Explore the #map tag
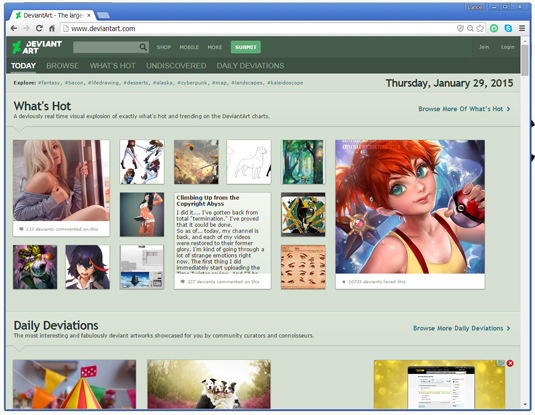This screenshot has width=535, height=415. point(219,83)
